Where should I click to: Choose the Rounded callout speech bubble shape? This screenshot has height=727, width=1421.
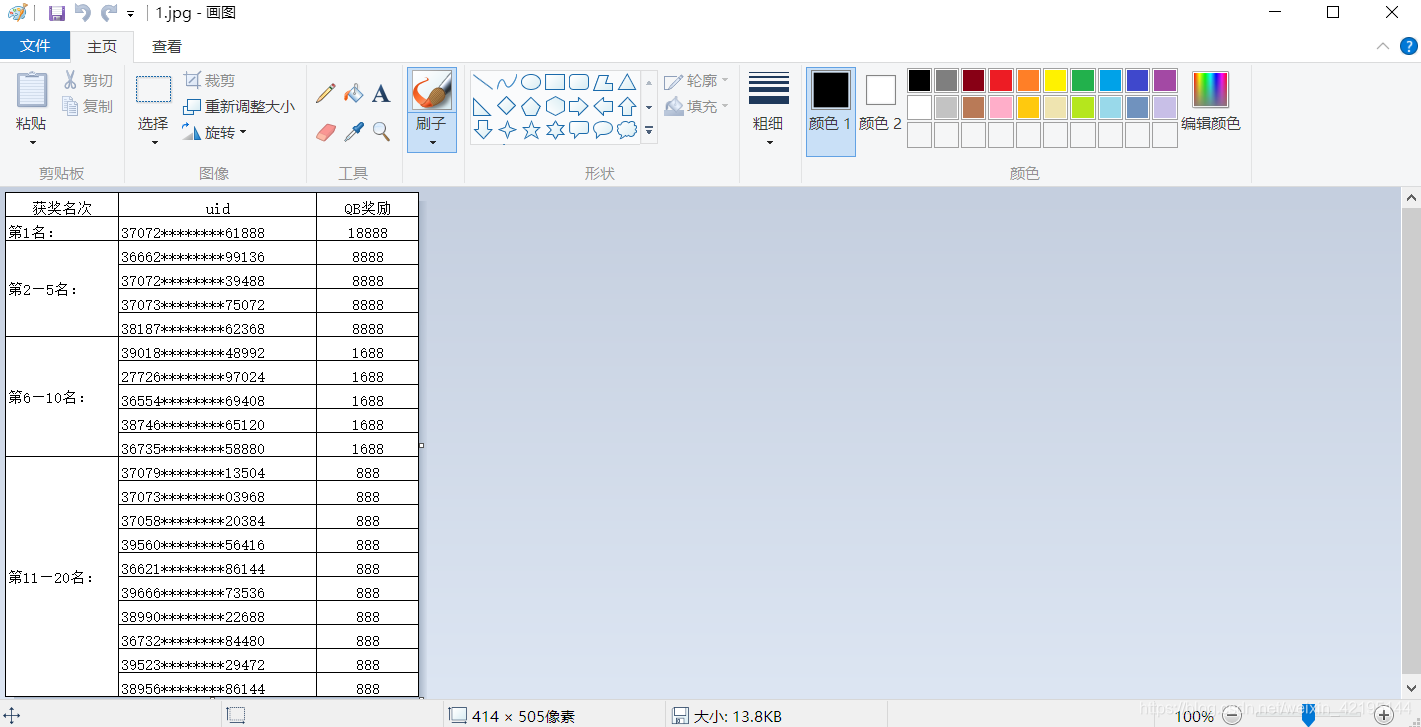(x=579, y=130)
